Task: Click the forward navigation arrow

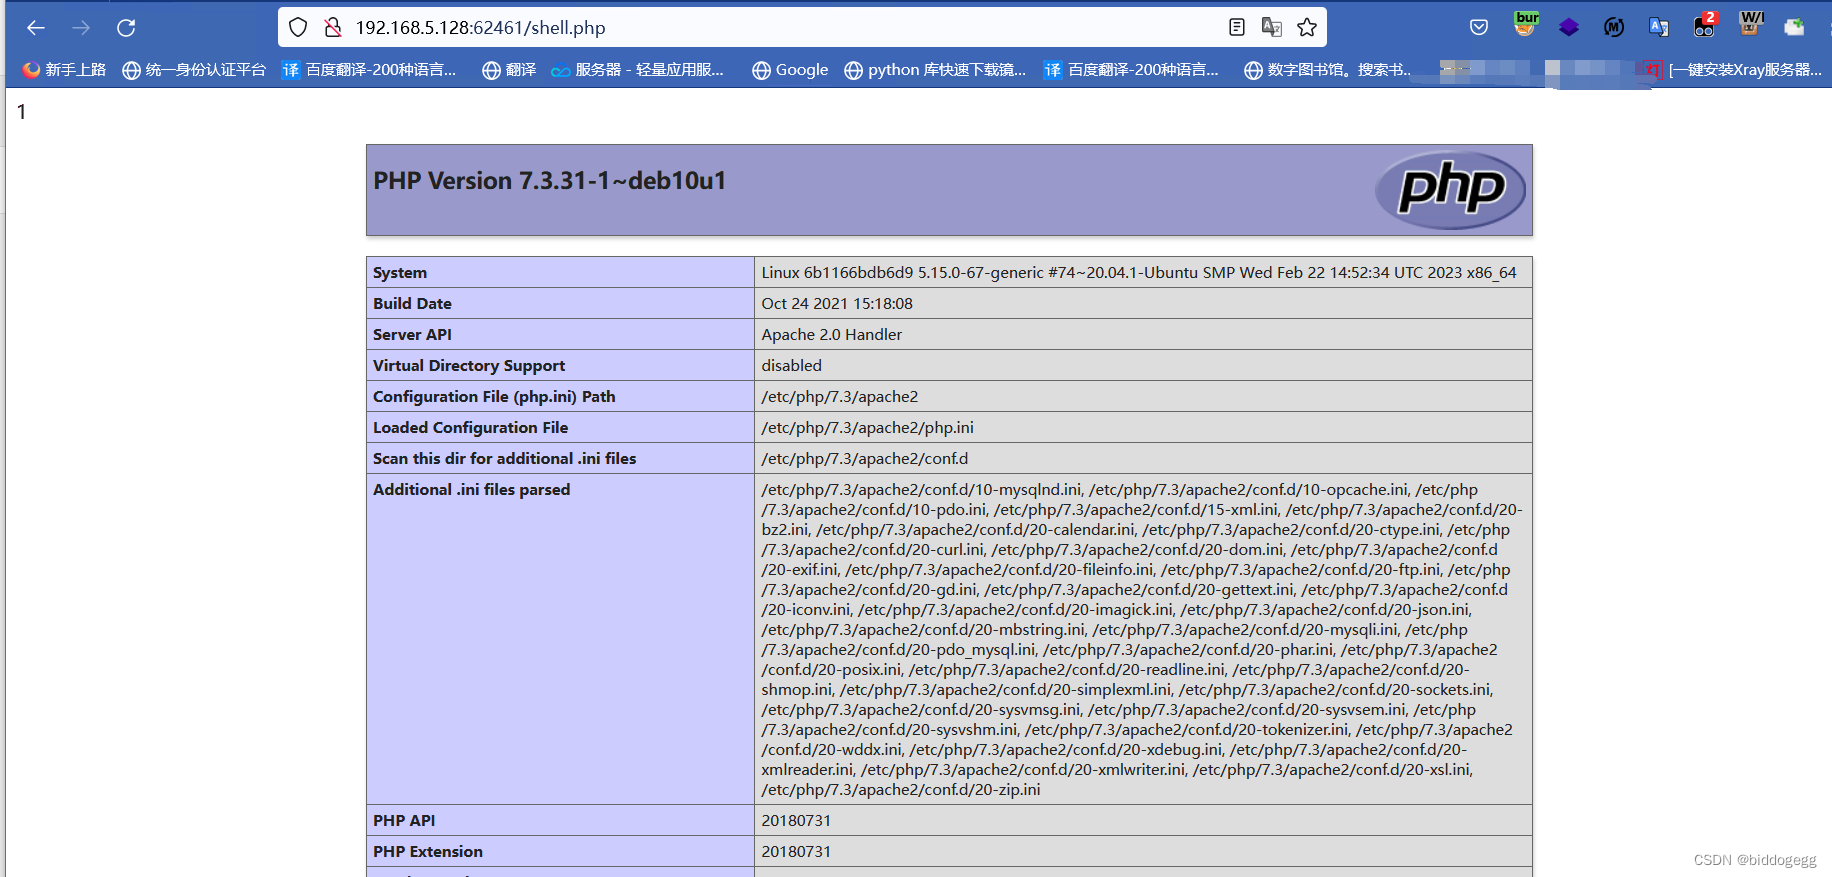Action: (x=81, y=28)
